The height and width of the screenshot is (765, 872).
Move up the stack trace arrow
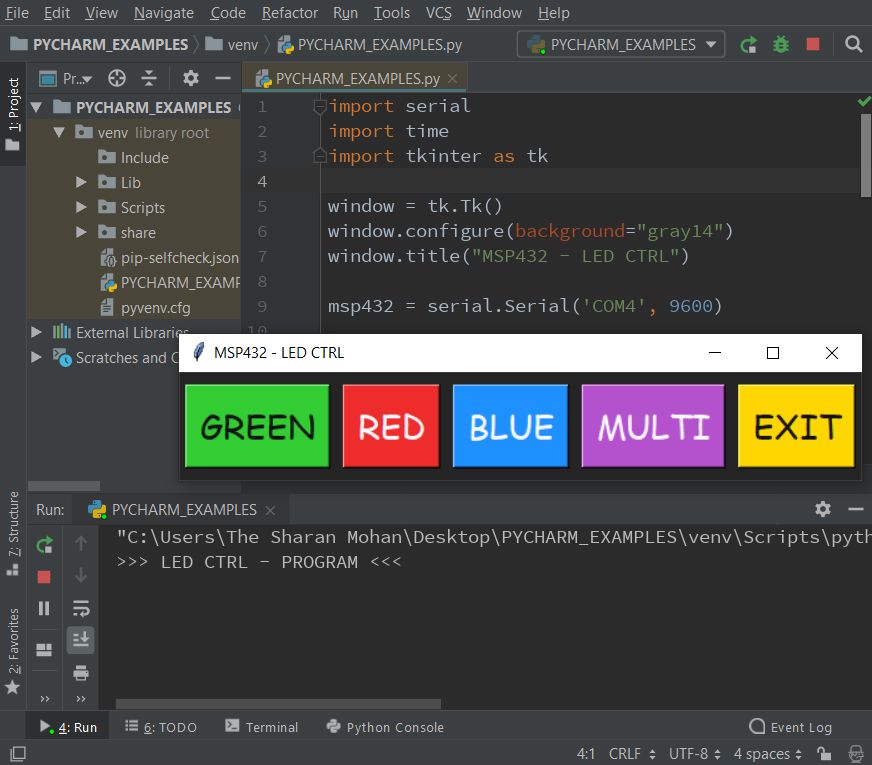pos(81,544)
